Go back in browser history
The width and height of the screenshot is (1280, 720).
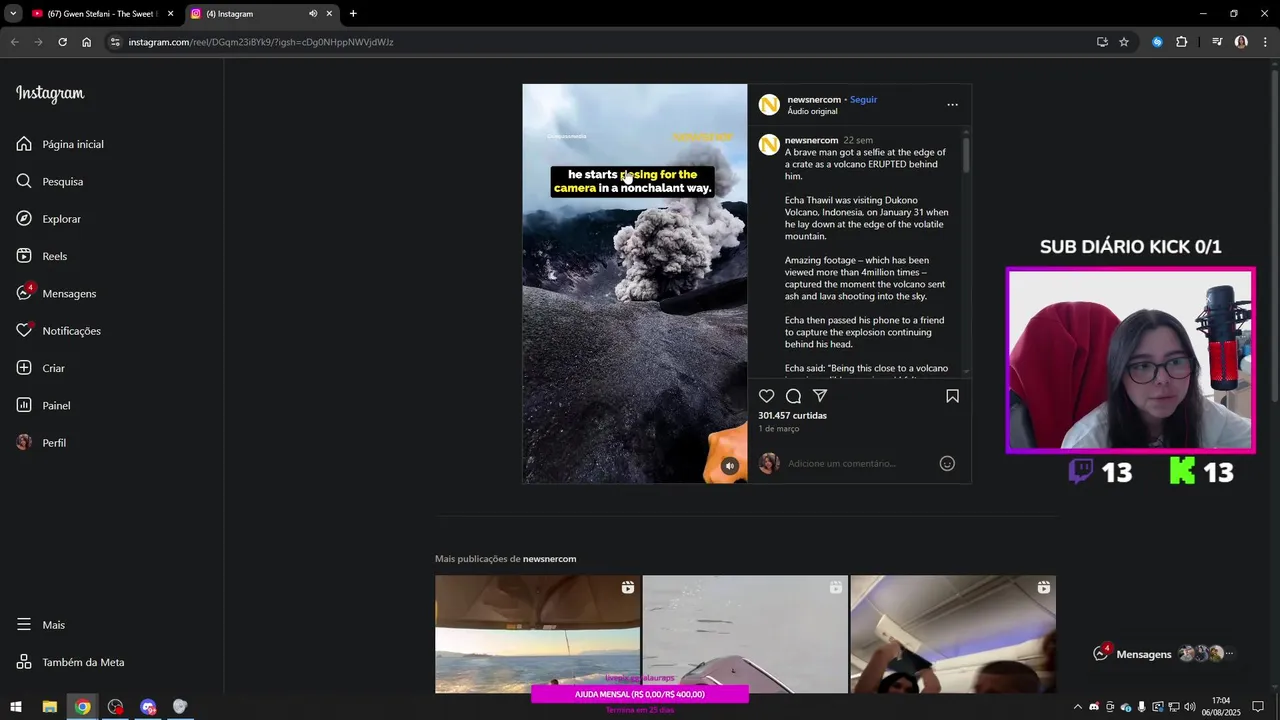pos(14,42)
